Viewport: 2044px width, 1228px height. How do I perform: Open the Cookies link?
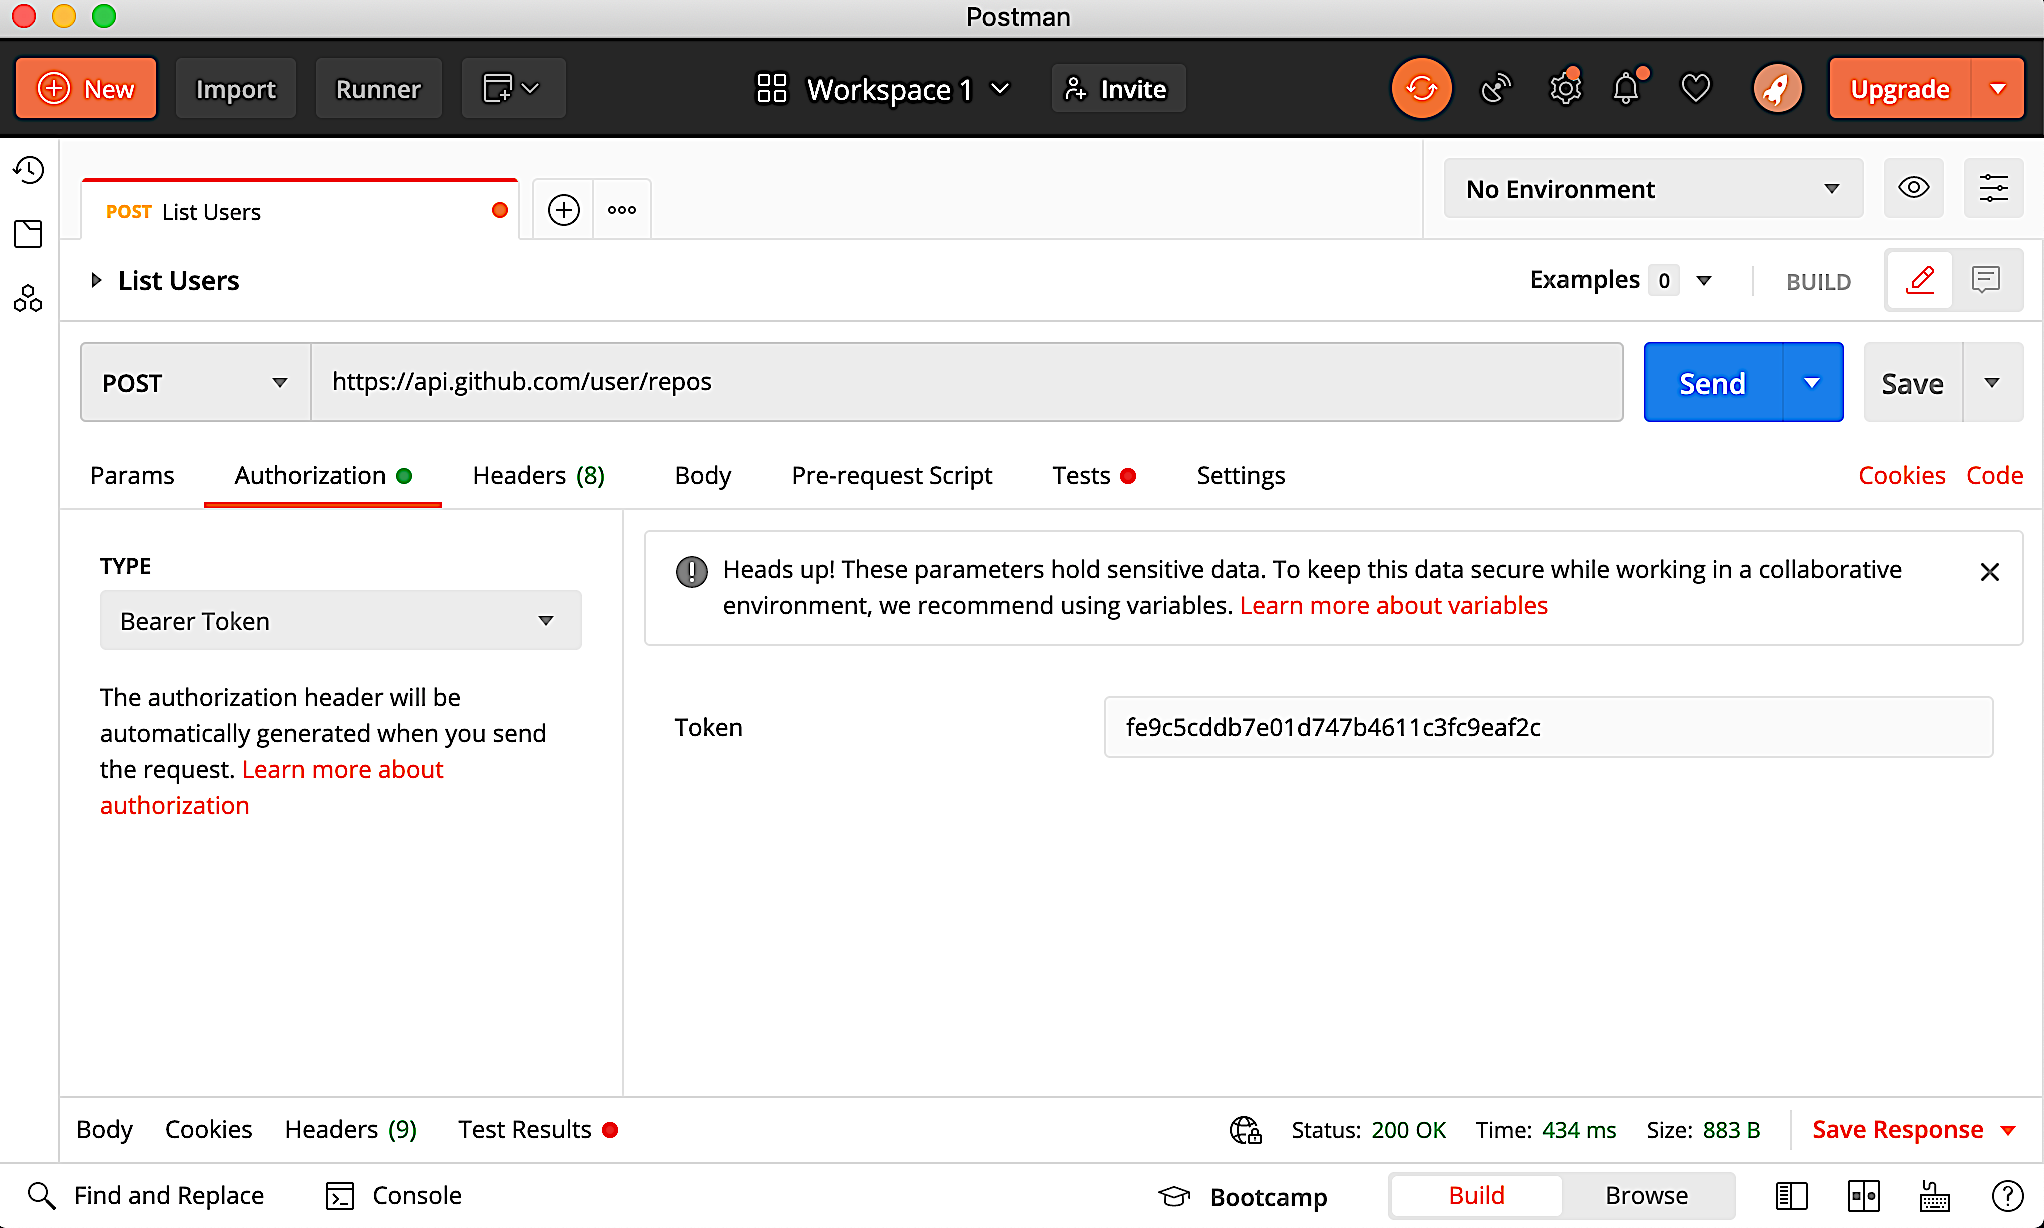click(x=1902, y=476)
